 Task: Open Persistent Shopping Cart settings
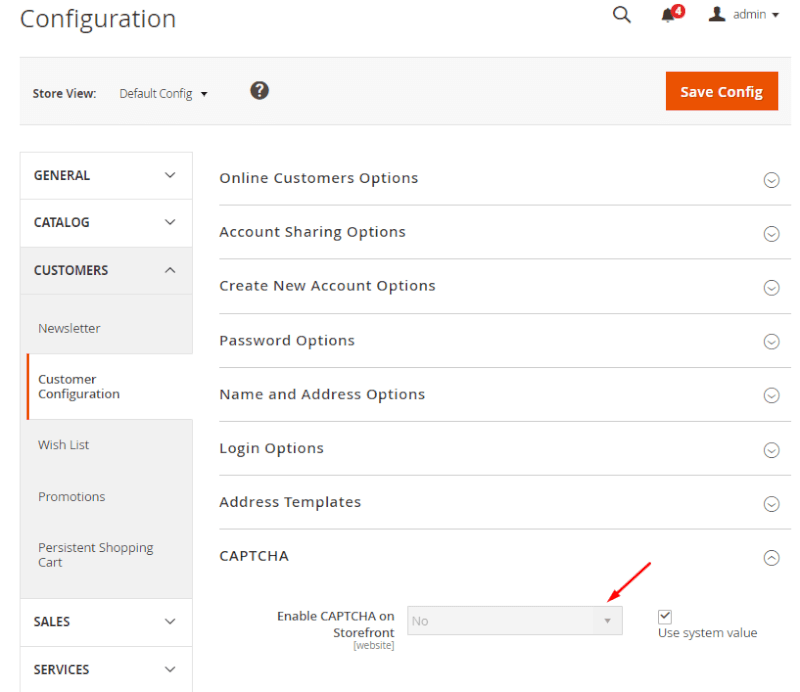coord(95,554)
